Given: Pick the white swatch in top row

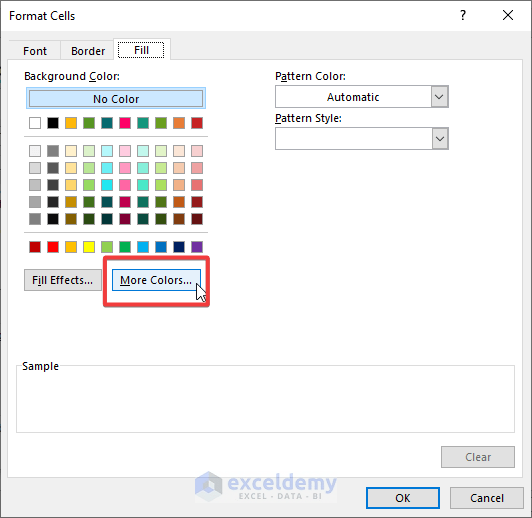Looking at the screenshot, I should coord(35,123).
